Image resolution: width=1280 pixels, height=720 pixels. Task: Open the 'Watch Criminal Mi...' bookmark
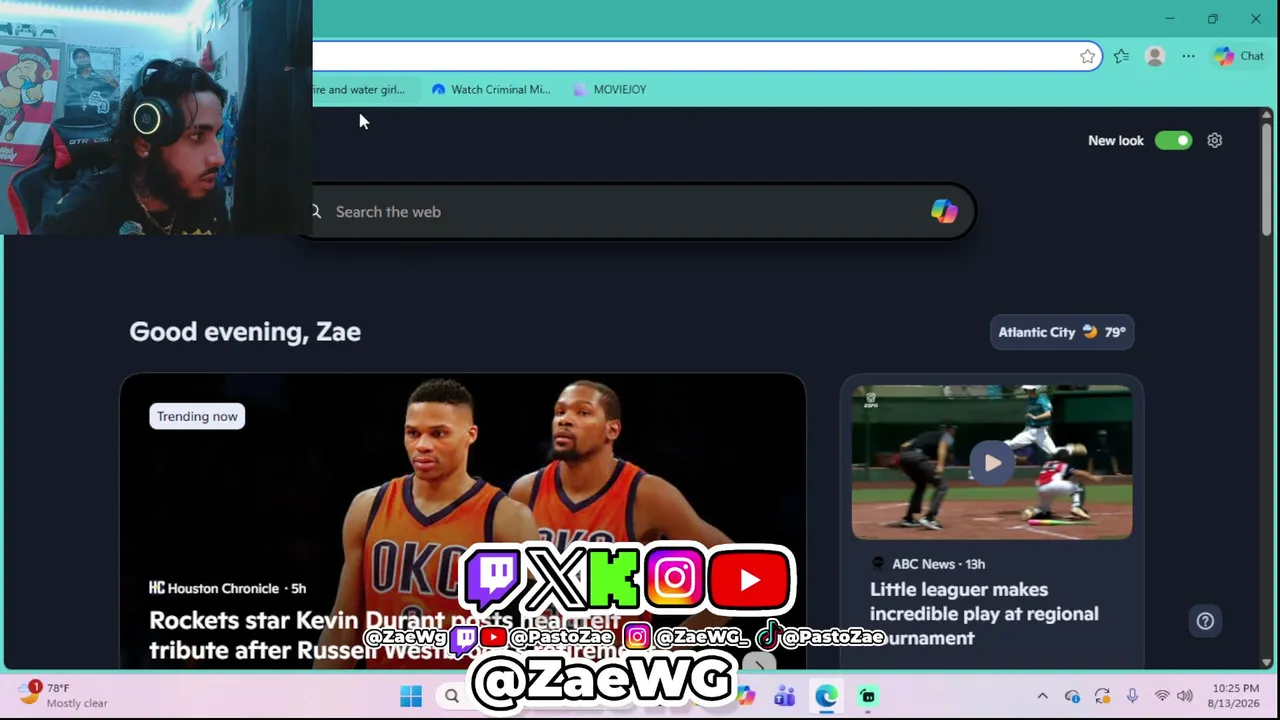click(491, 89)
